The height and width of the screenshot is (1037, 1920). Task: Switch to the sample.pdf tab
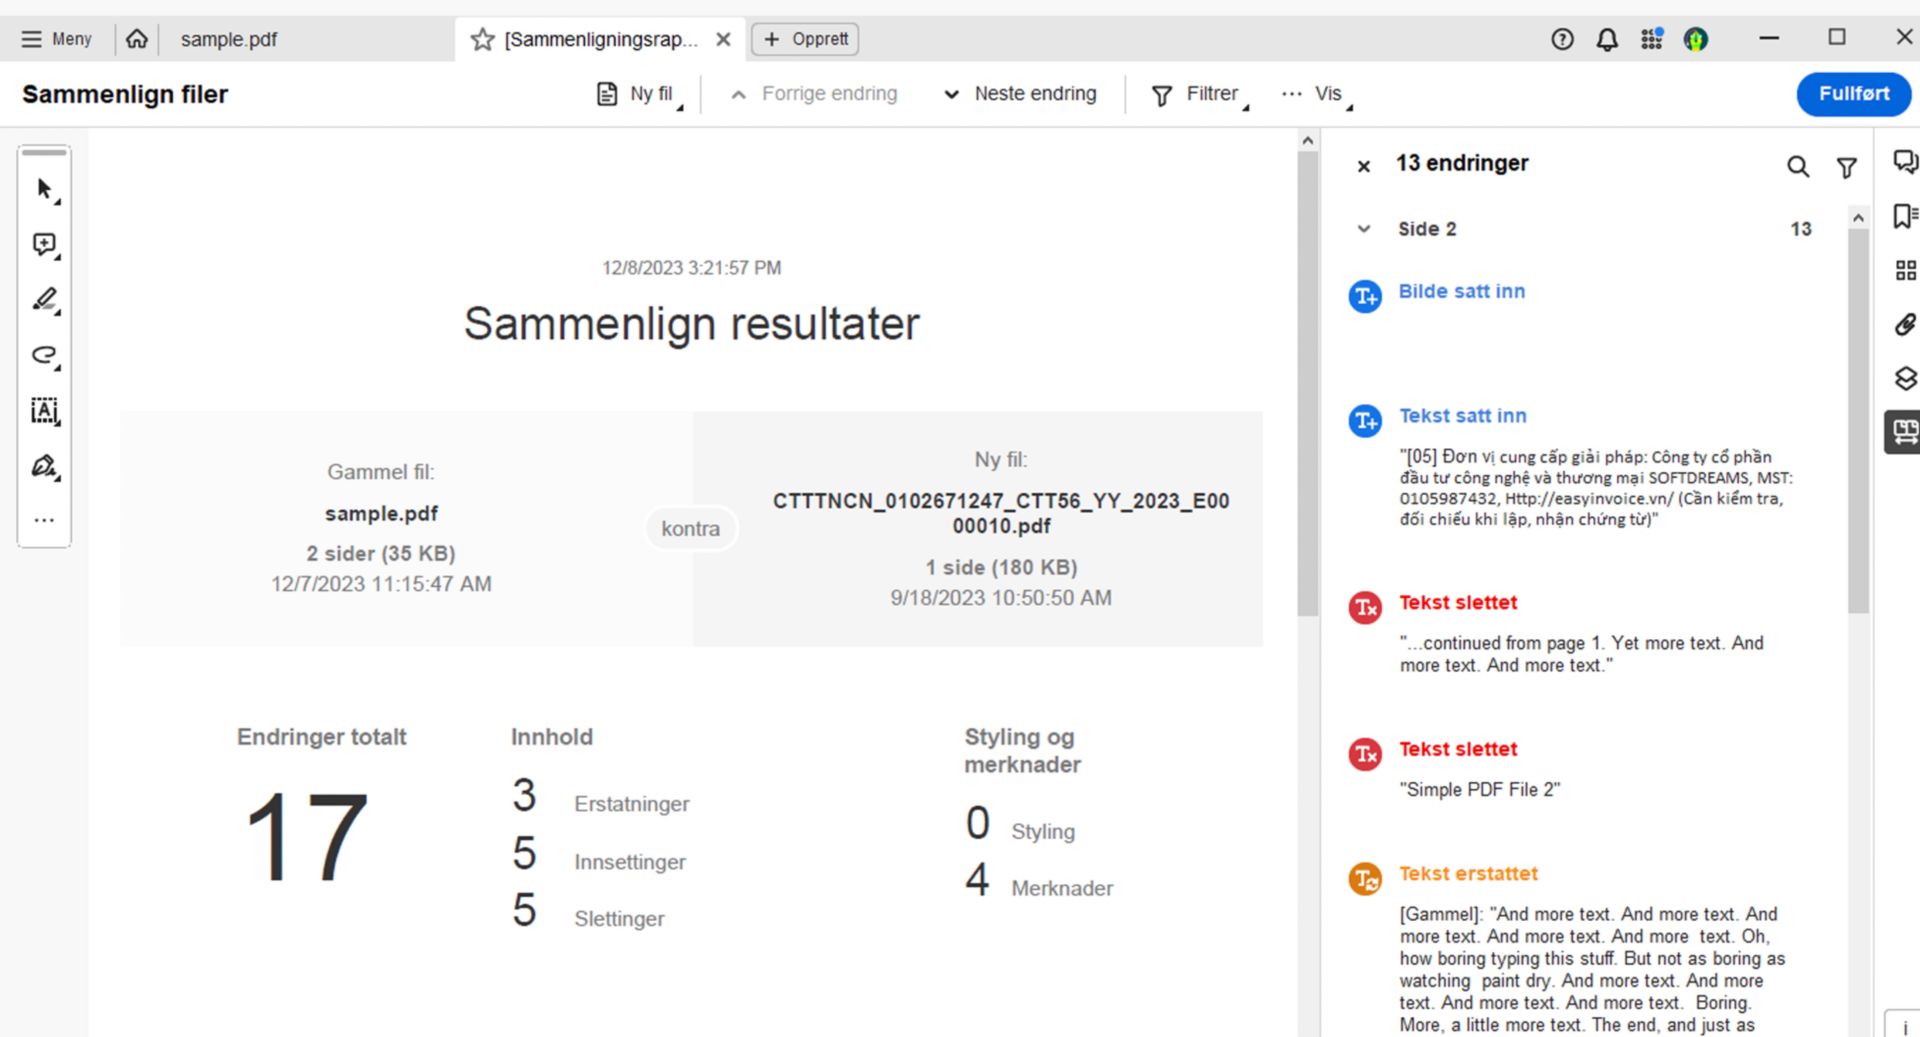(x=229, y=39)
